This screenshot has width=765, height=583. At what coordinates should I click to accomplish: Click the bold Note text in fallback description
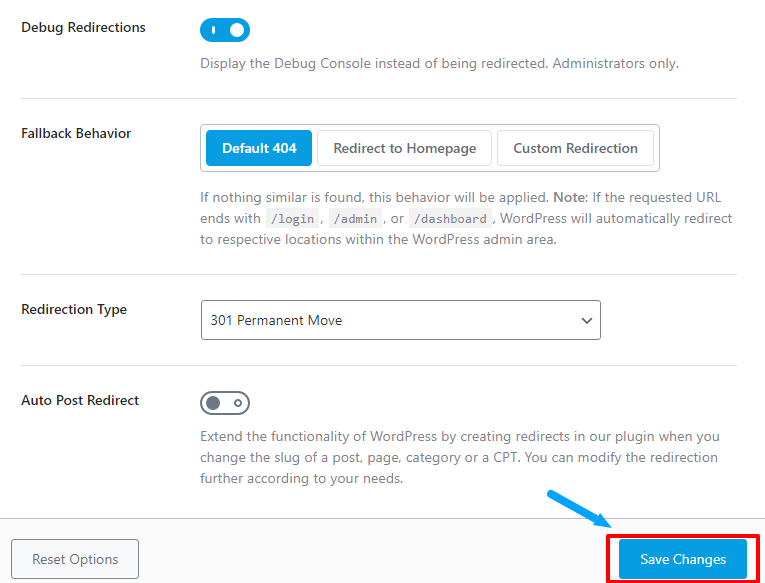click(x=572, y=197)
